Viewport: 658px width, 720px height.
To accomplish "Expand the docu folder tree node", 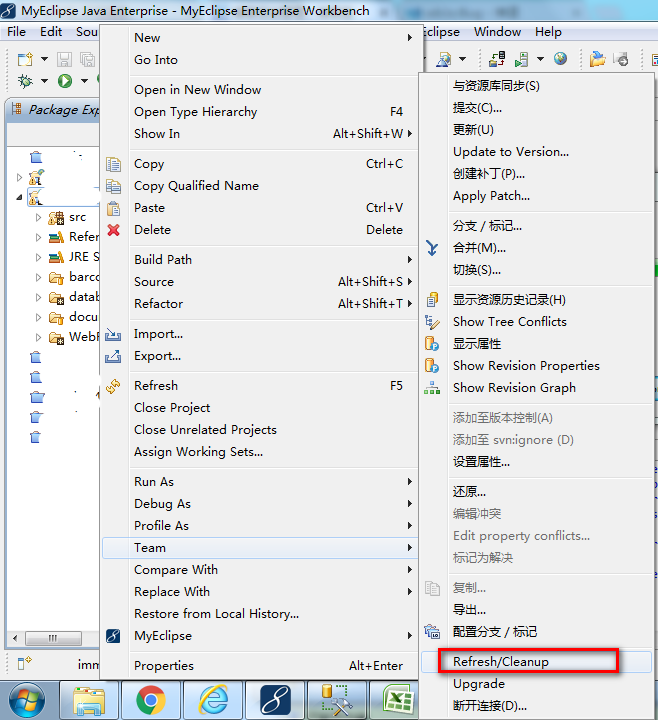I will (39, 317).
